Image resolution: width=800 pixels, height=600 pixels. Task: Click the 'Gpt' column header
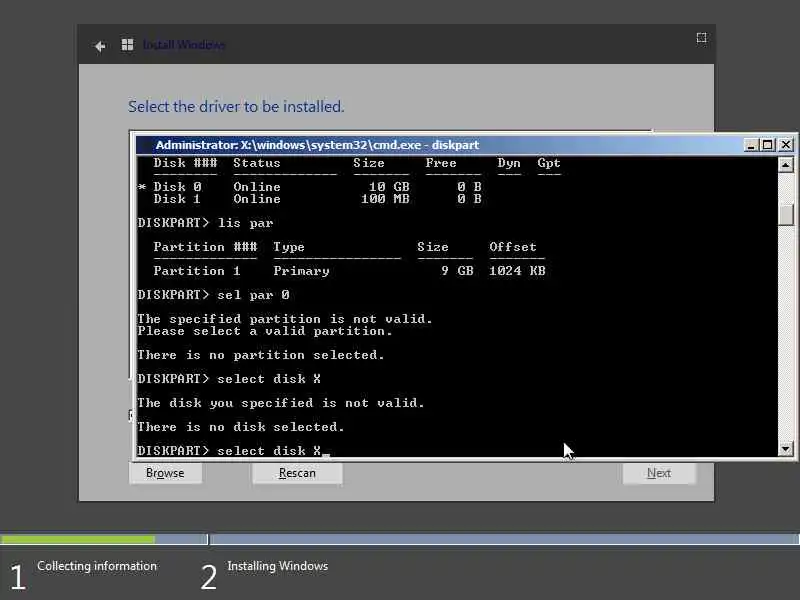pos(549,163)
